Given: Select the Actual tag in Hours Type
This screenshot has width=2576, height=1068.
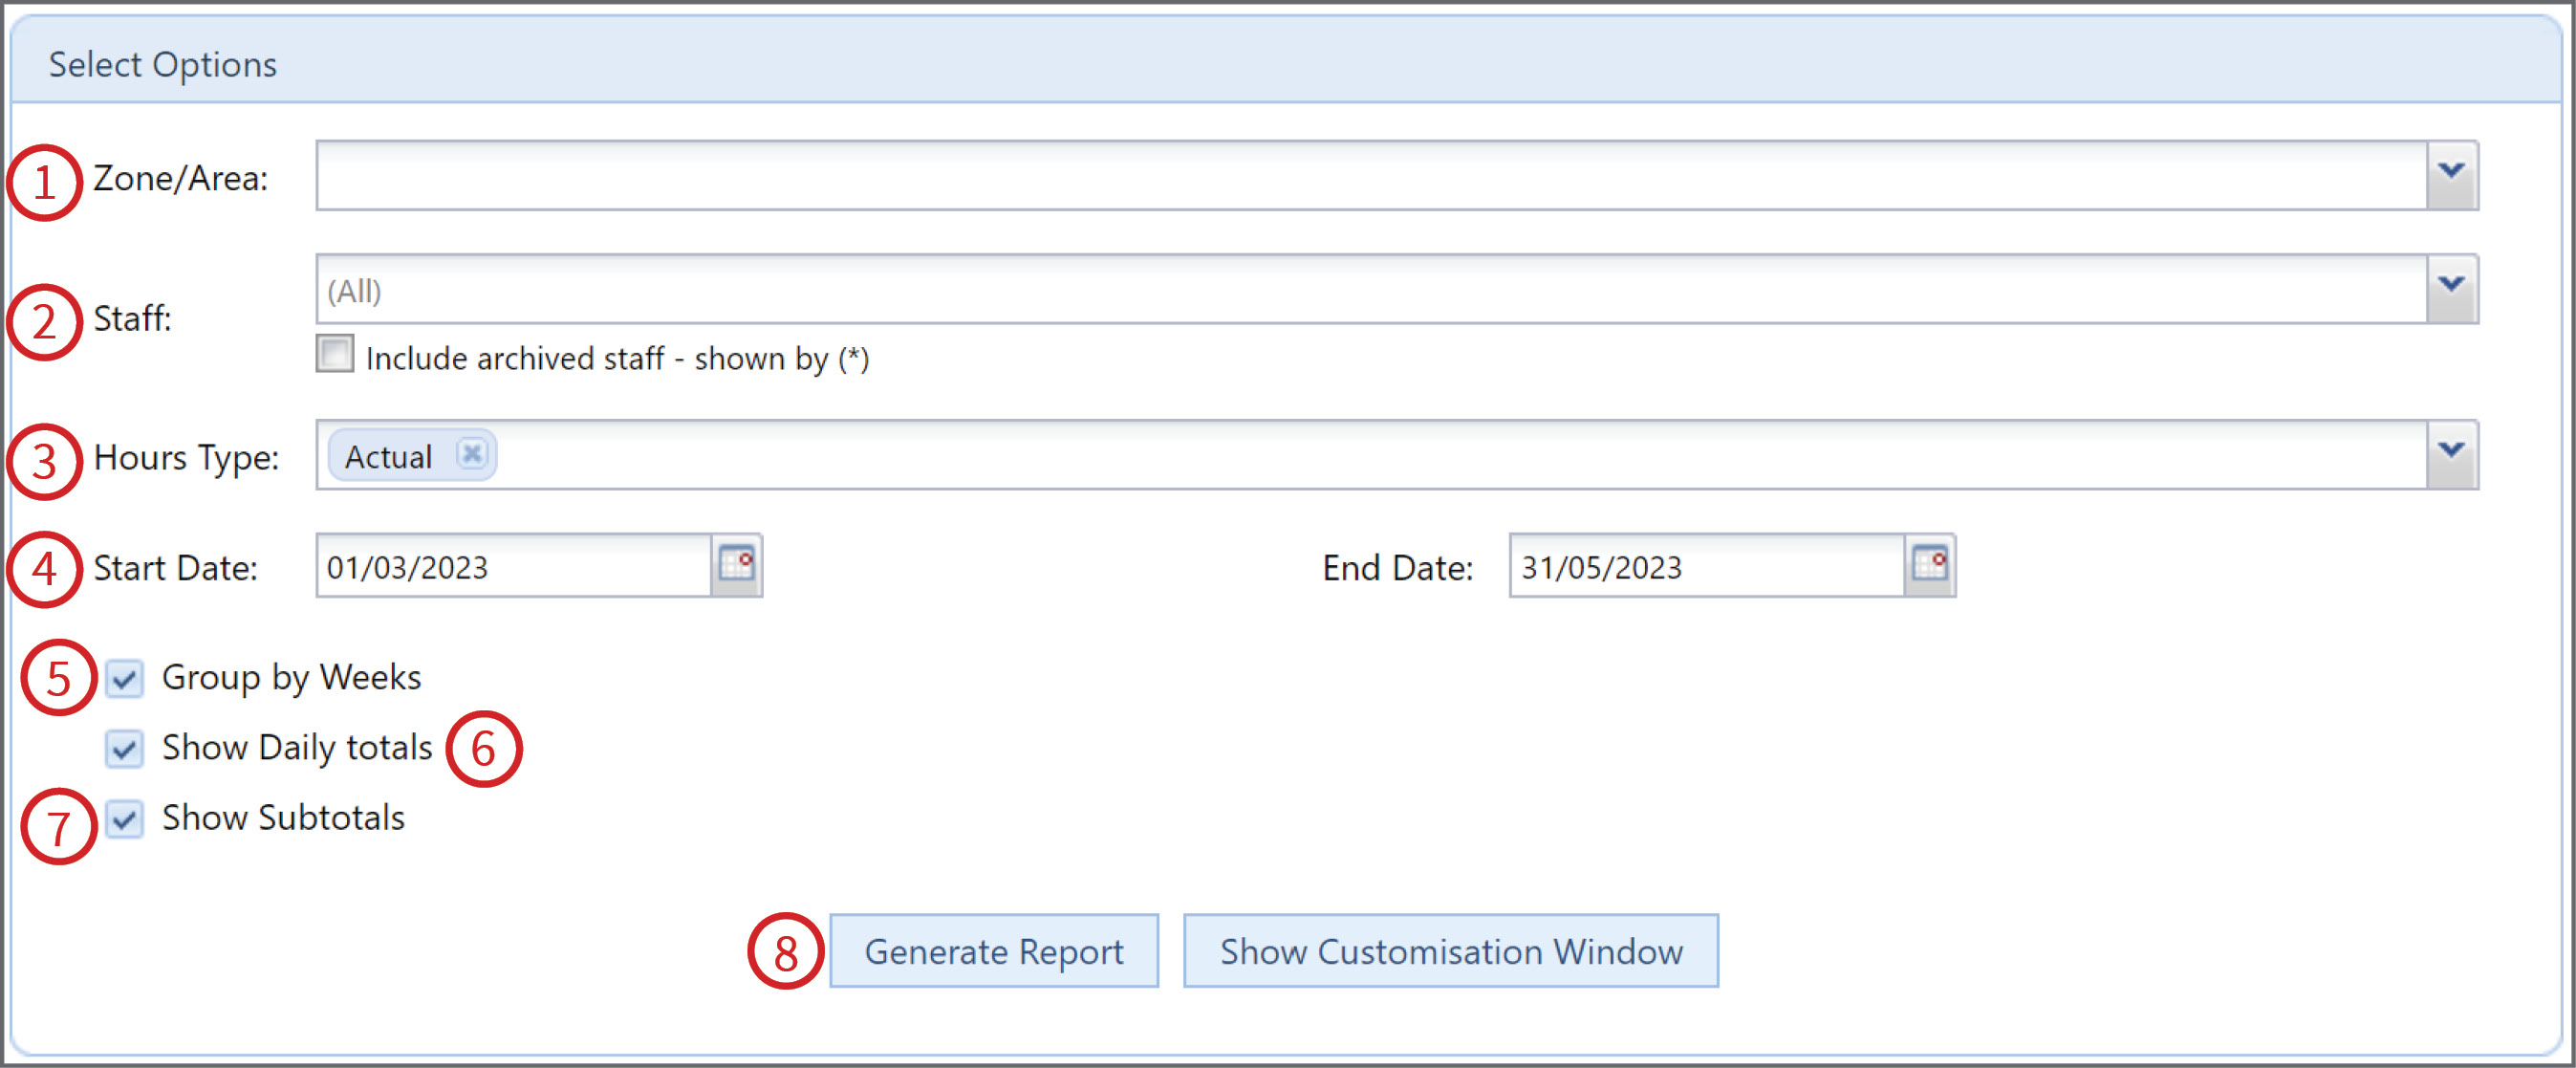Looking at the screenshot, I should tap(390, 455).
